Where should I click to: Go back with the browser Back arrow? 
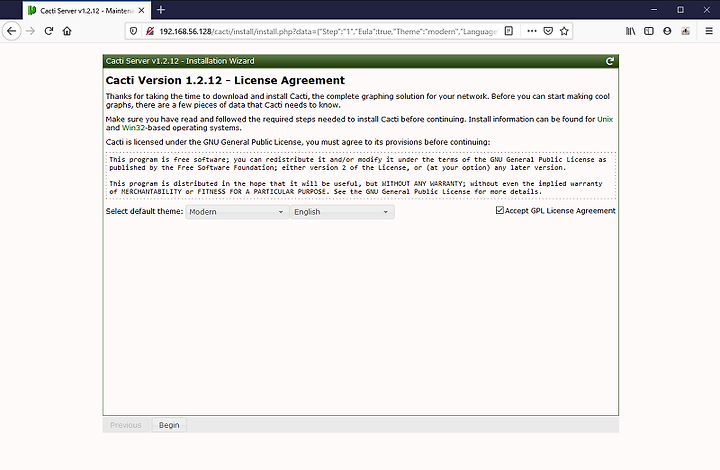tap(11, 31)
